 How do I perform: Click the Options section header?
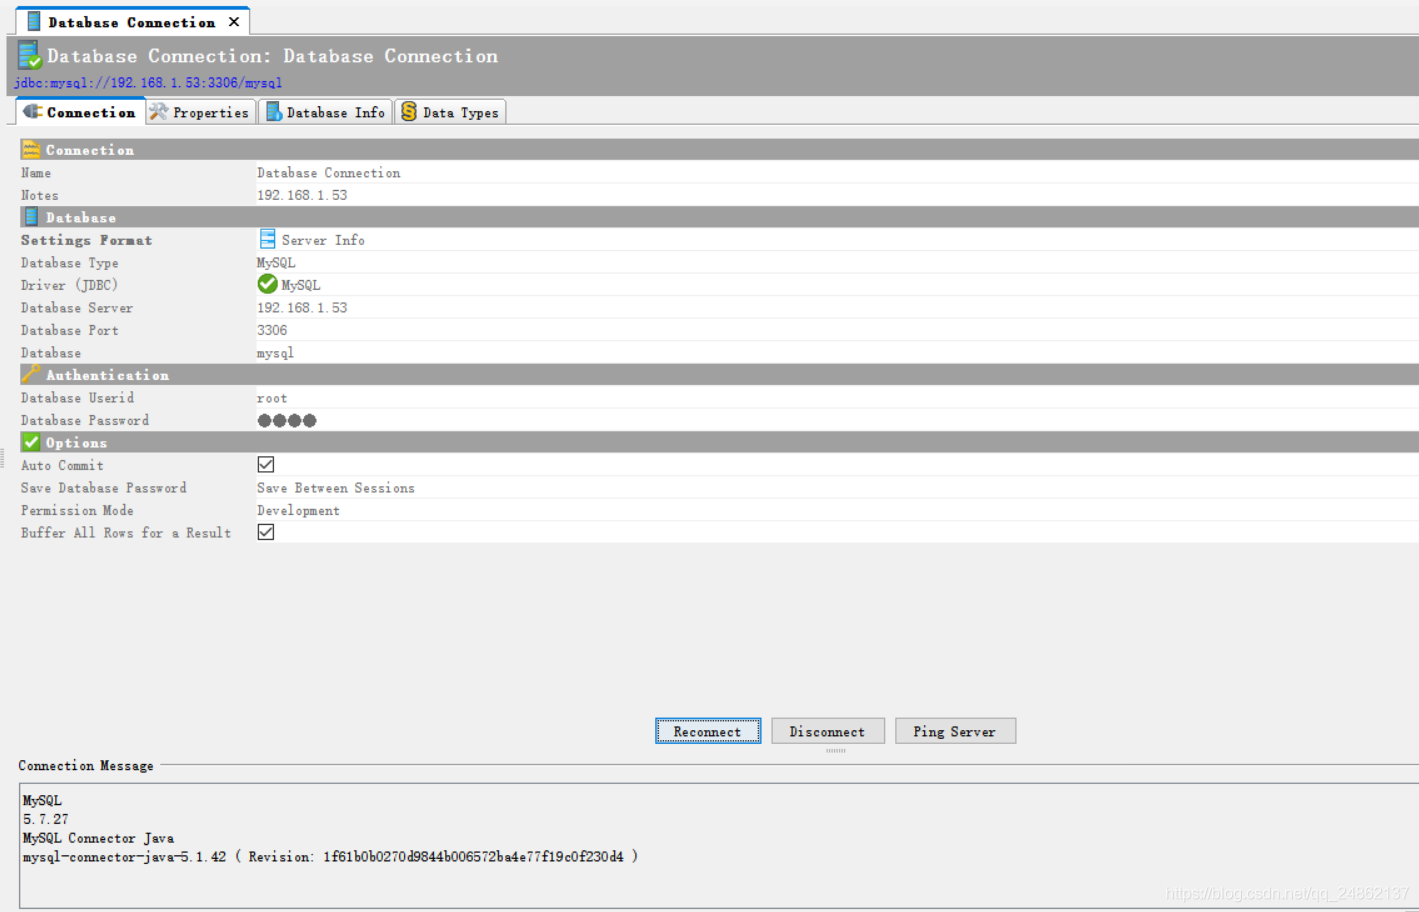pos(718,442)
